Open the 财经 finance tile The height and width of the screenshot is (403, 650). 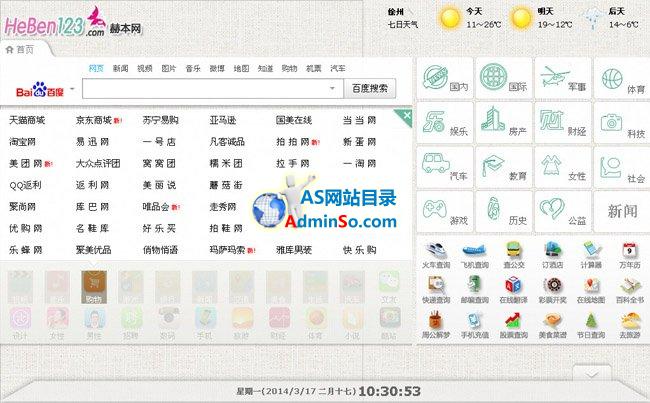coord(563,123)
